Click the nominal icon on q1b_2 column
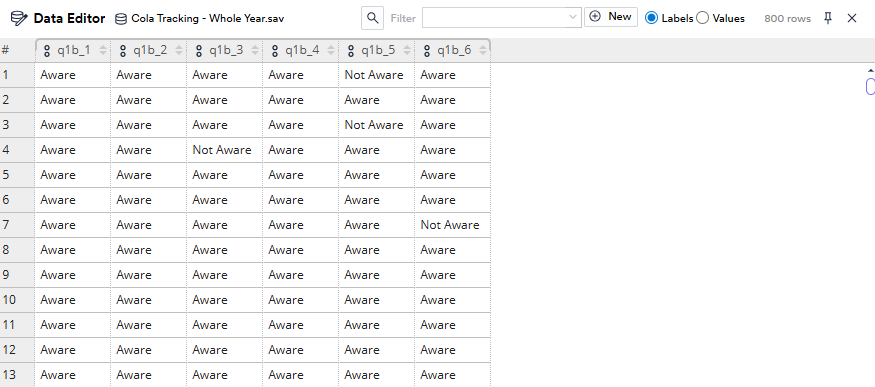 [123, 51]
